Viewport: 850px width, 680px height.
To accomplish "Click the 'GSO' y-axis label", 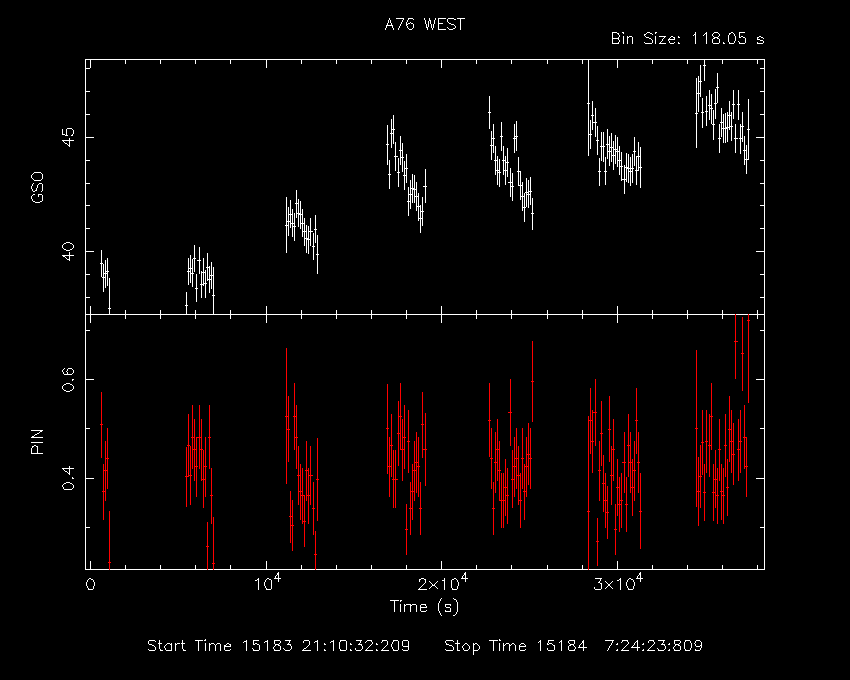I will coord(37,187).
